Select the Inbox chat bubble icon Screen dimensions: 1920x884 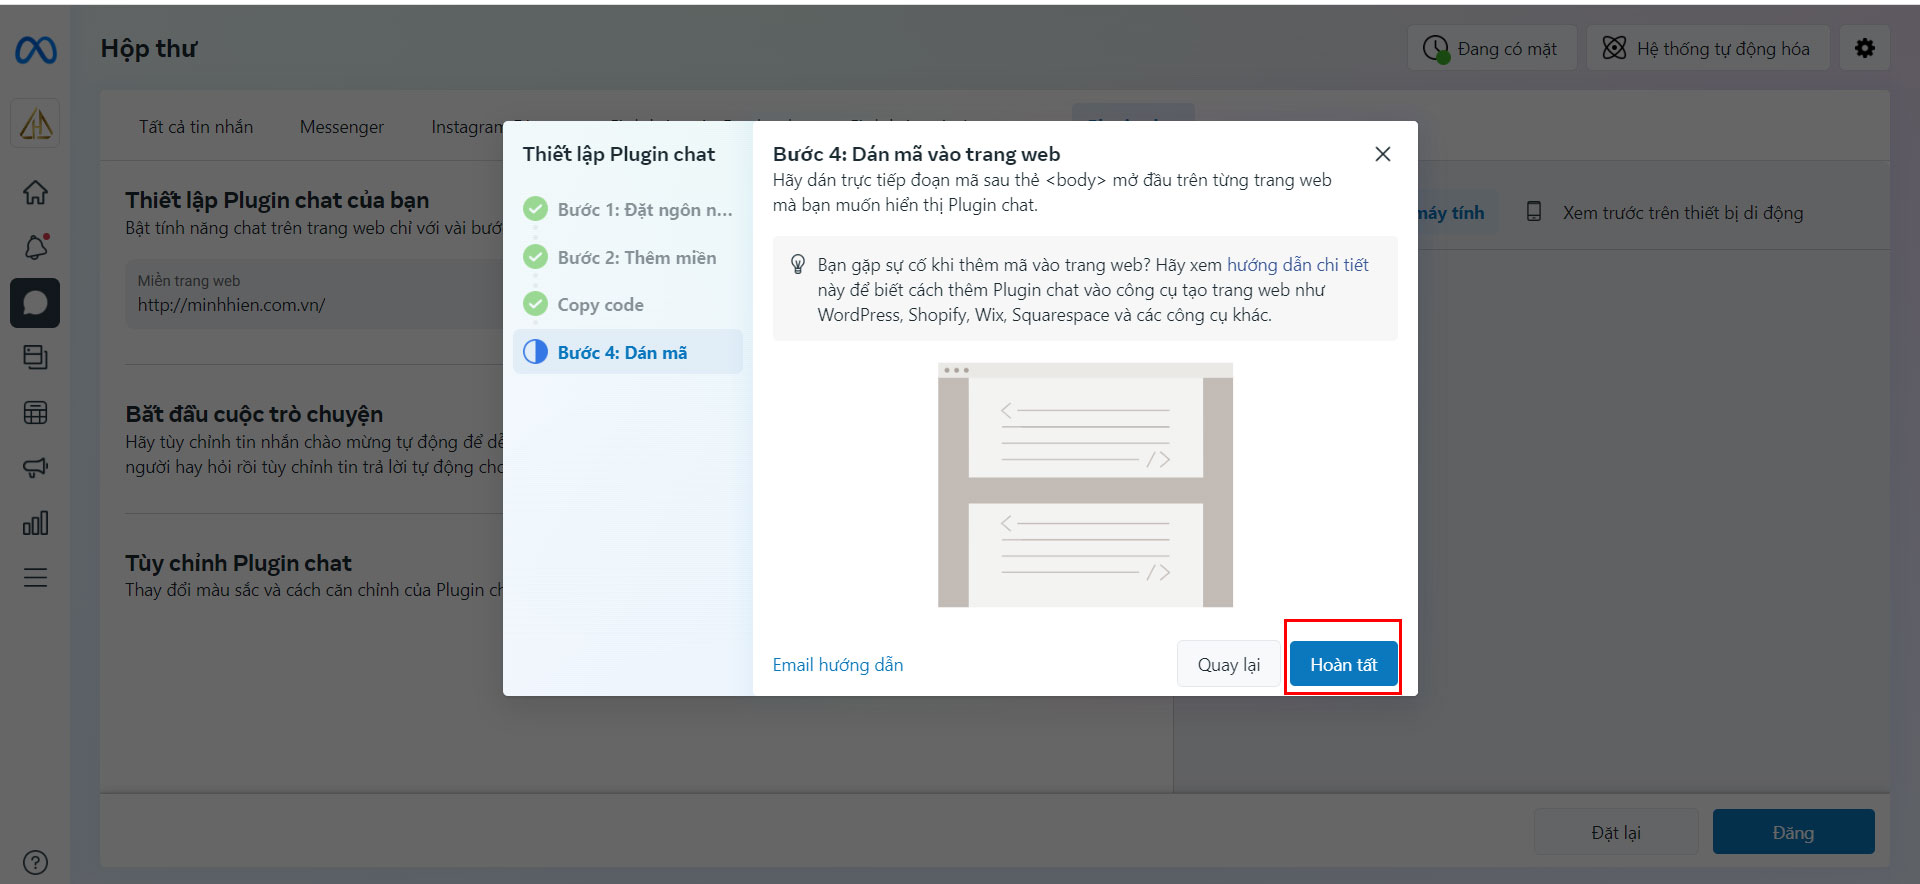coord(35,303)
